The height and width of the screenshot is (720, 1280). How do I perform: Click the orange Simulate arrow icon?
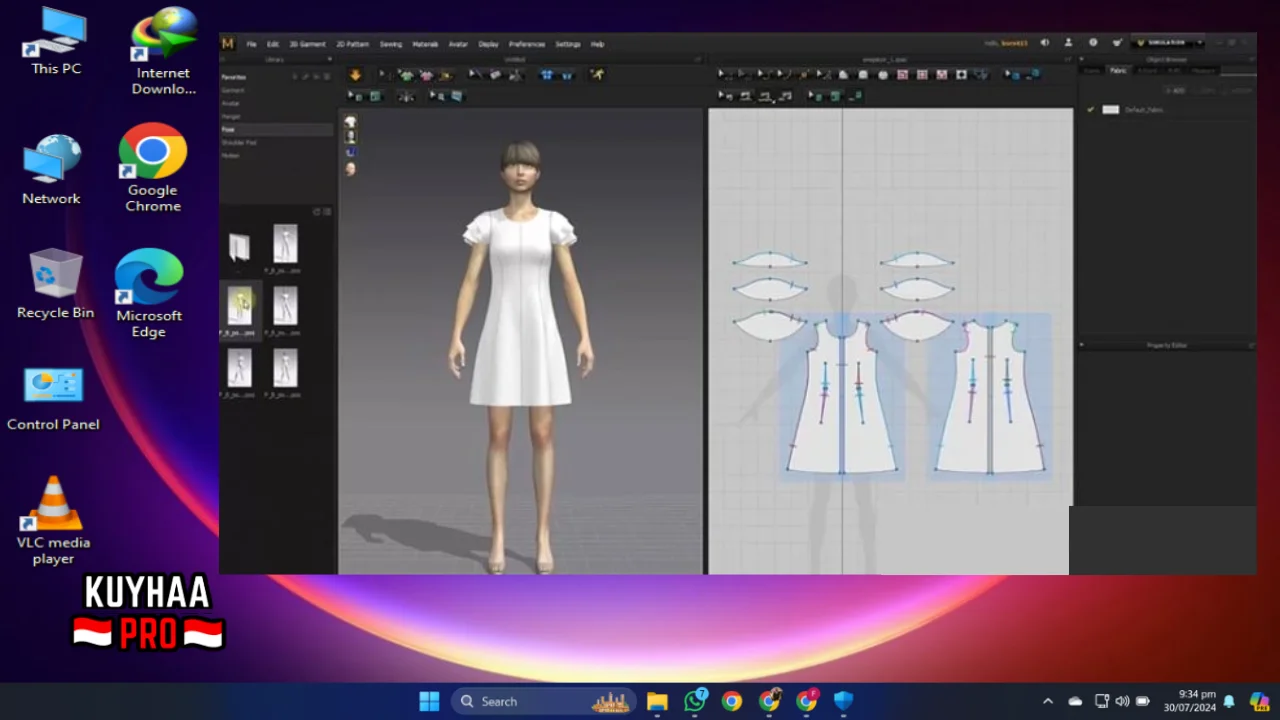[x=355, y=75]
